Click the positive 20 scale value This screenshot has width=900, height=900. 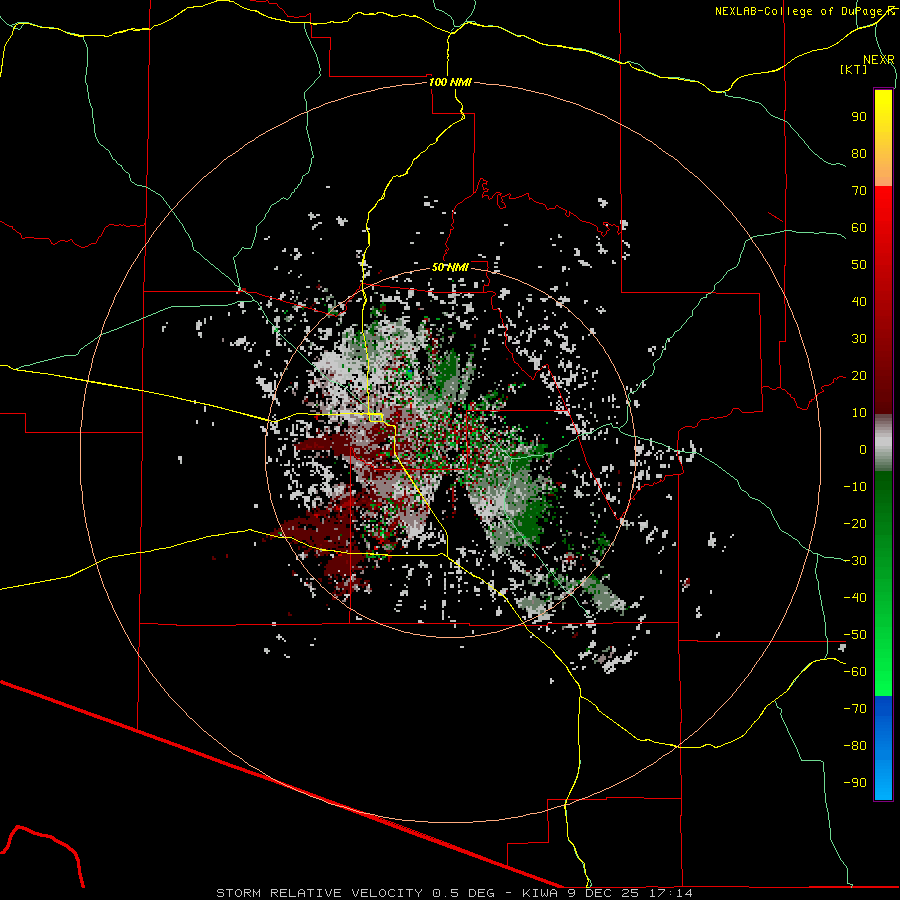click(x=859, y=375)
